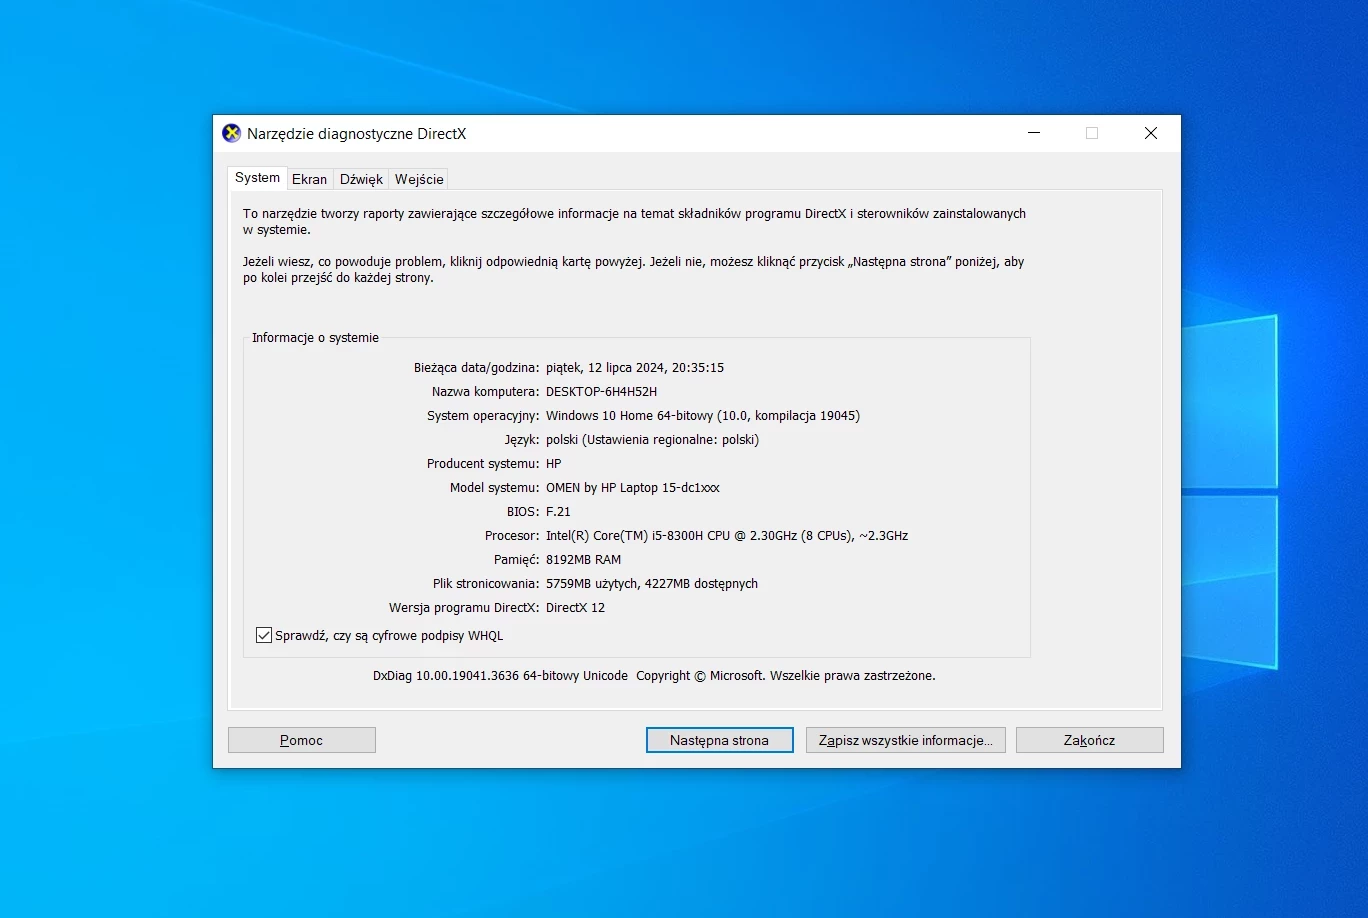Click the Wersja programu DirectX label
Image resolution: width=1368 pixels, height=918 pixels.
tap(464, 607)
